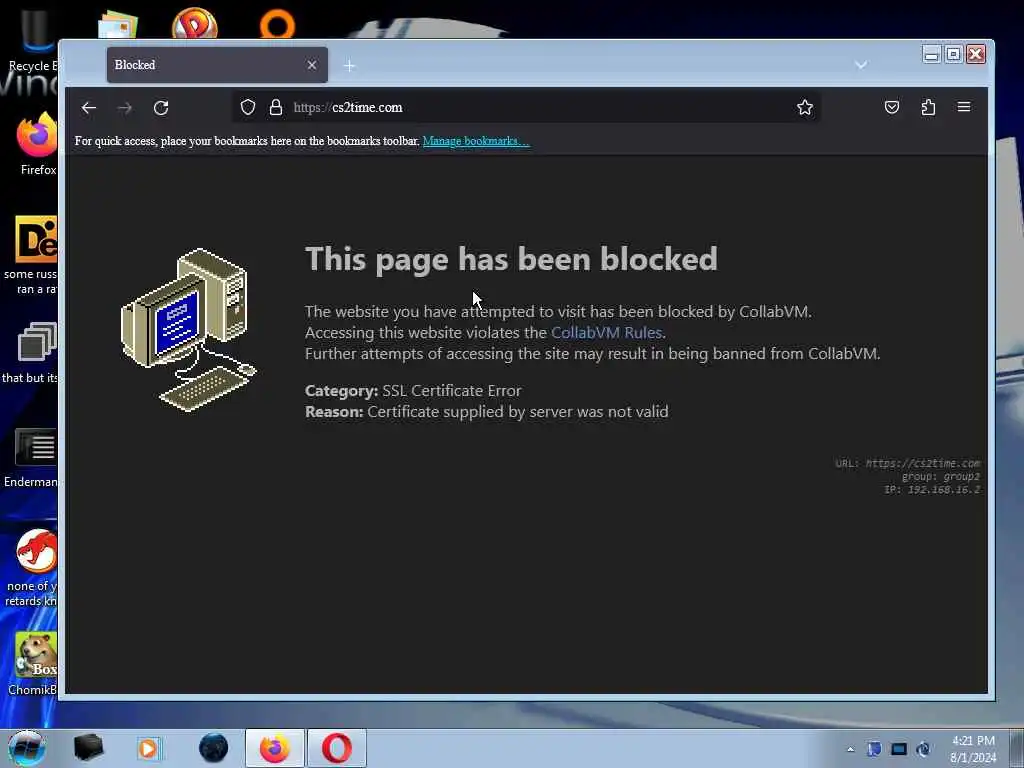Expand the list all tabs chevron
The image size is (1024, 768).
pos(861,65)
